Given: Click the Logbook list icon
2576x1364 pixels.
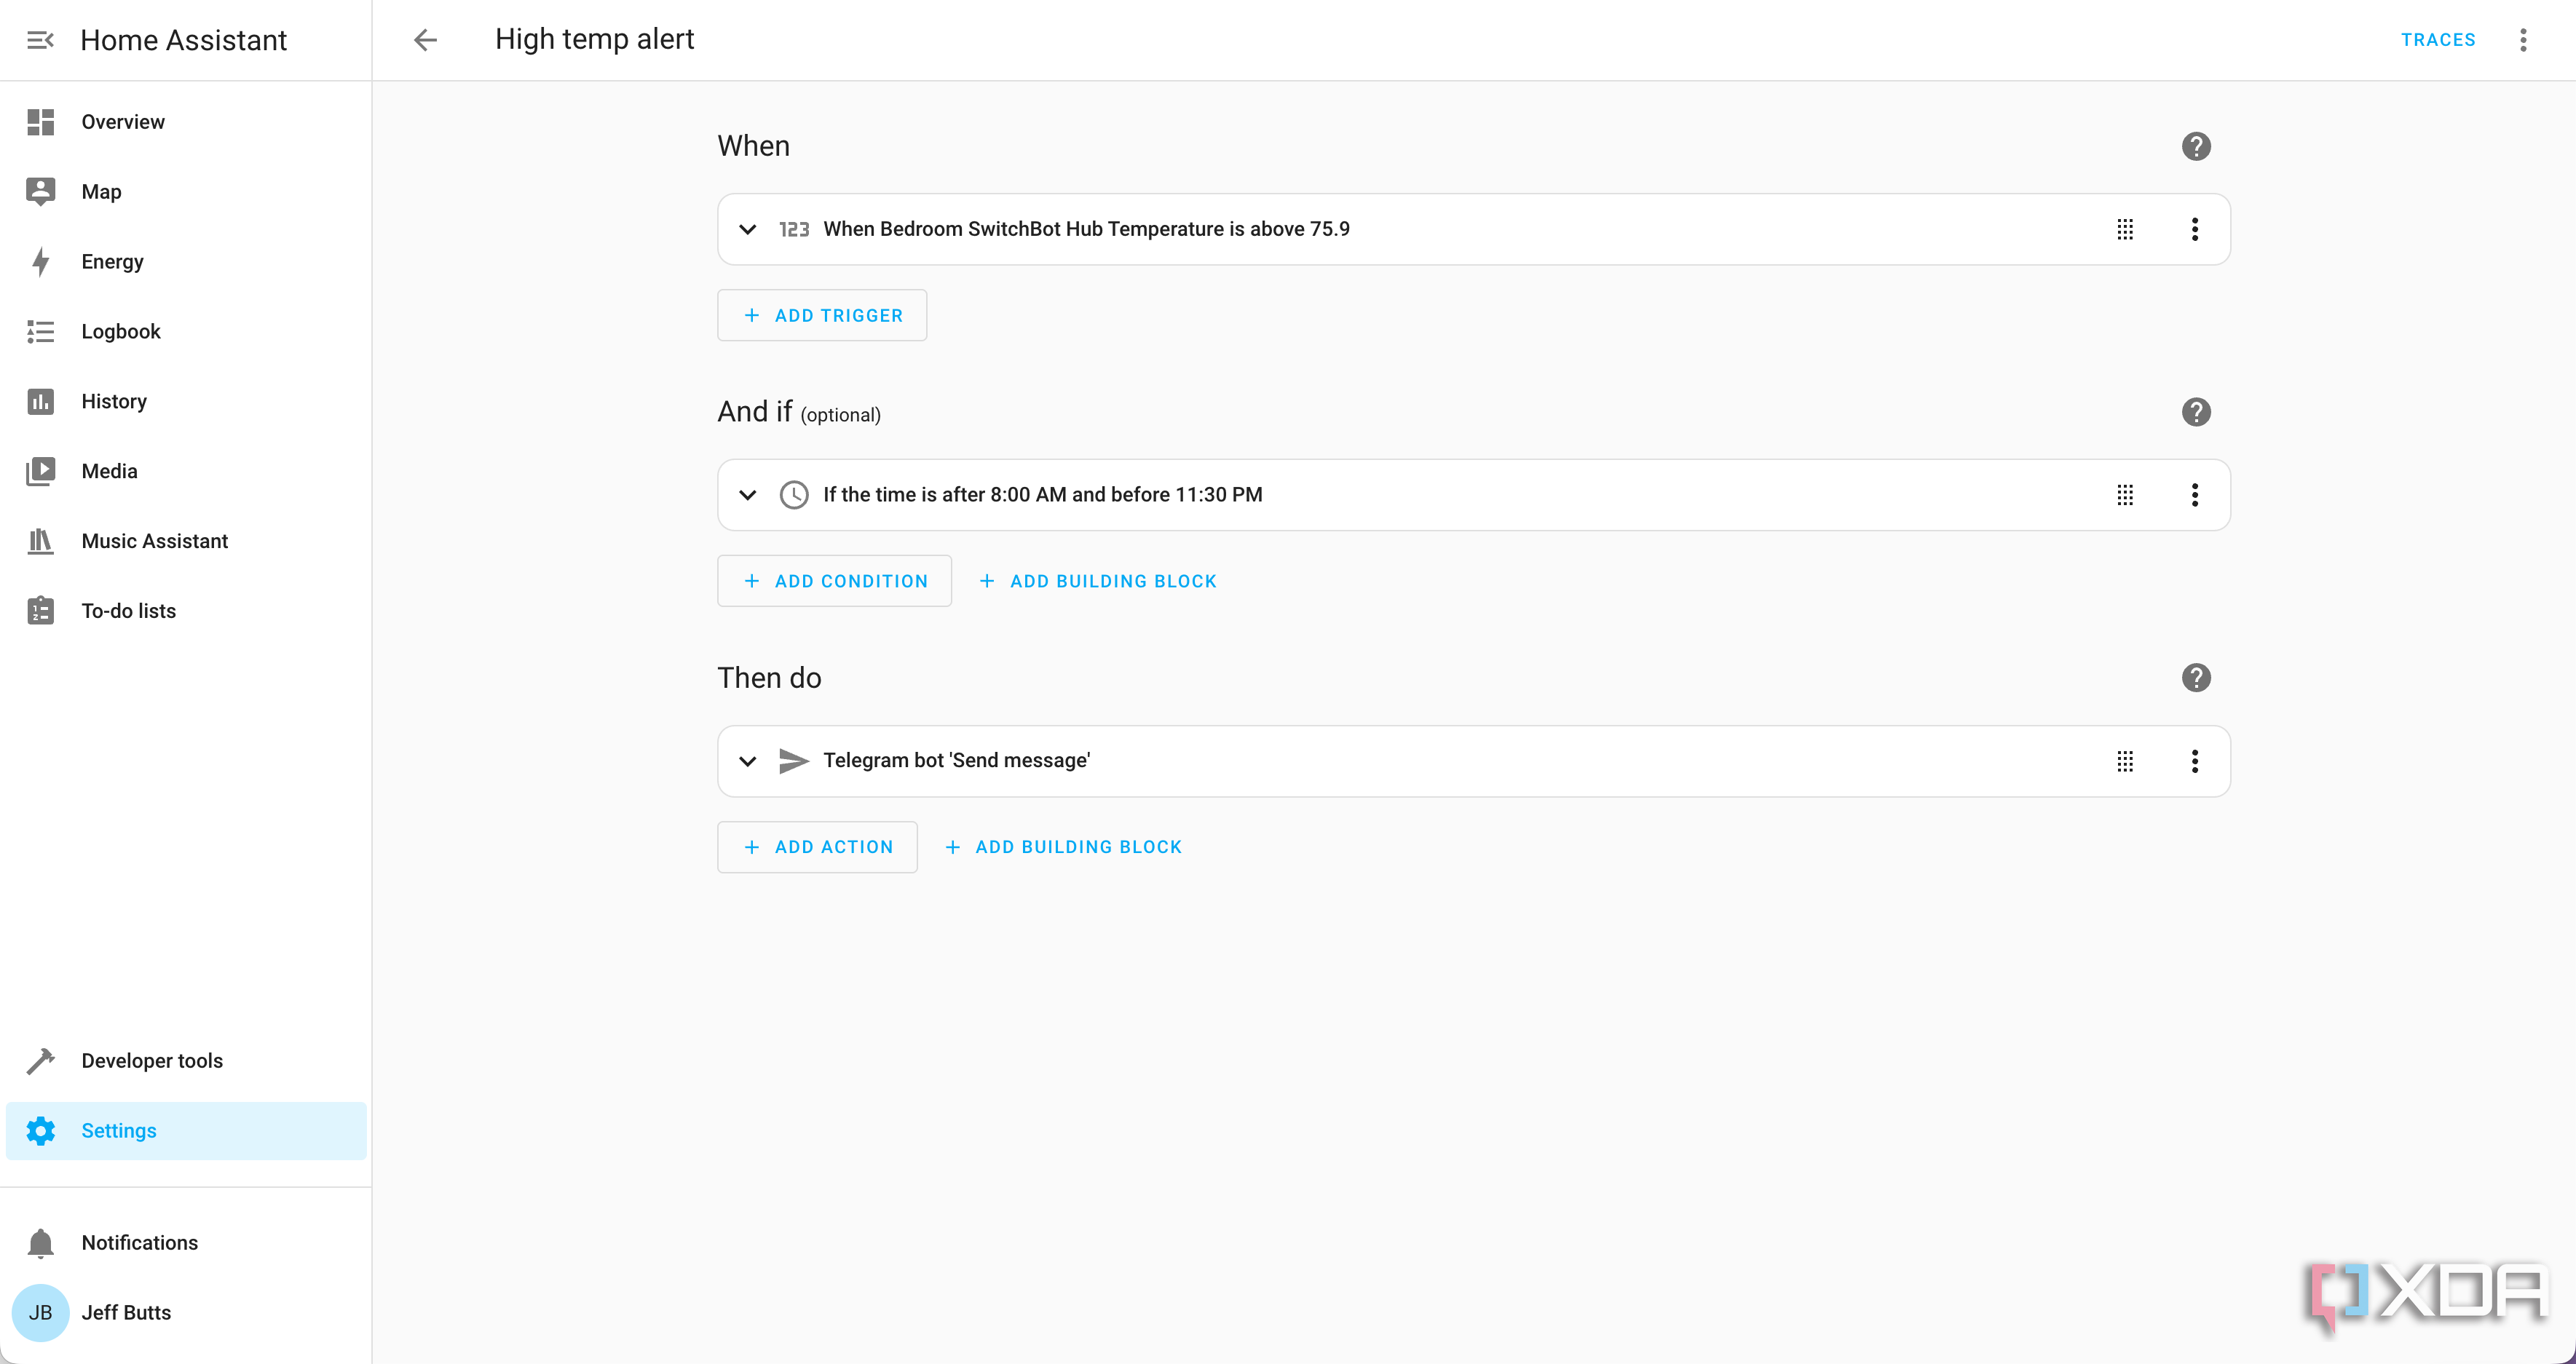Looking at the screenshot, I should coord(40,332).
